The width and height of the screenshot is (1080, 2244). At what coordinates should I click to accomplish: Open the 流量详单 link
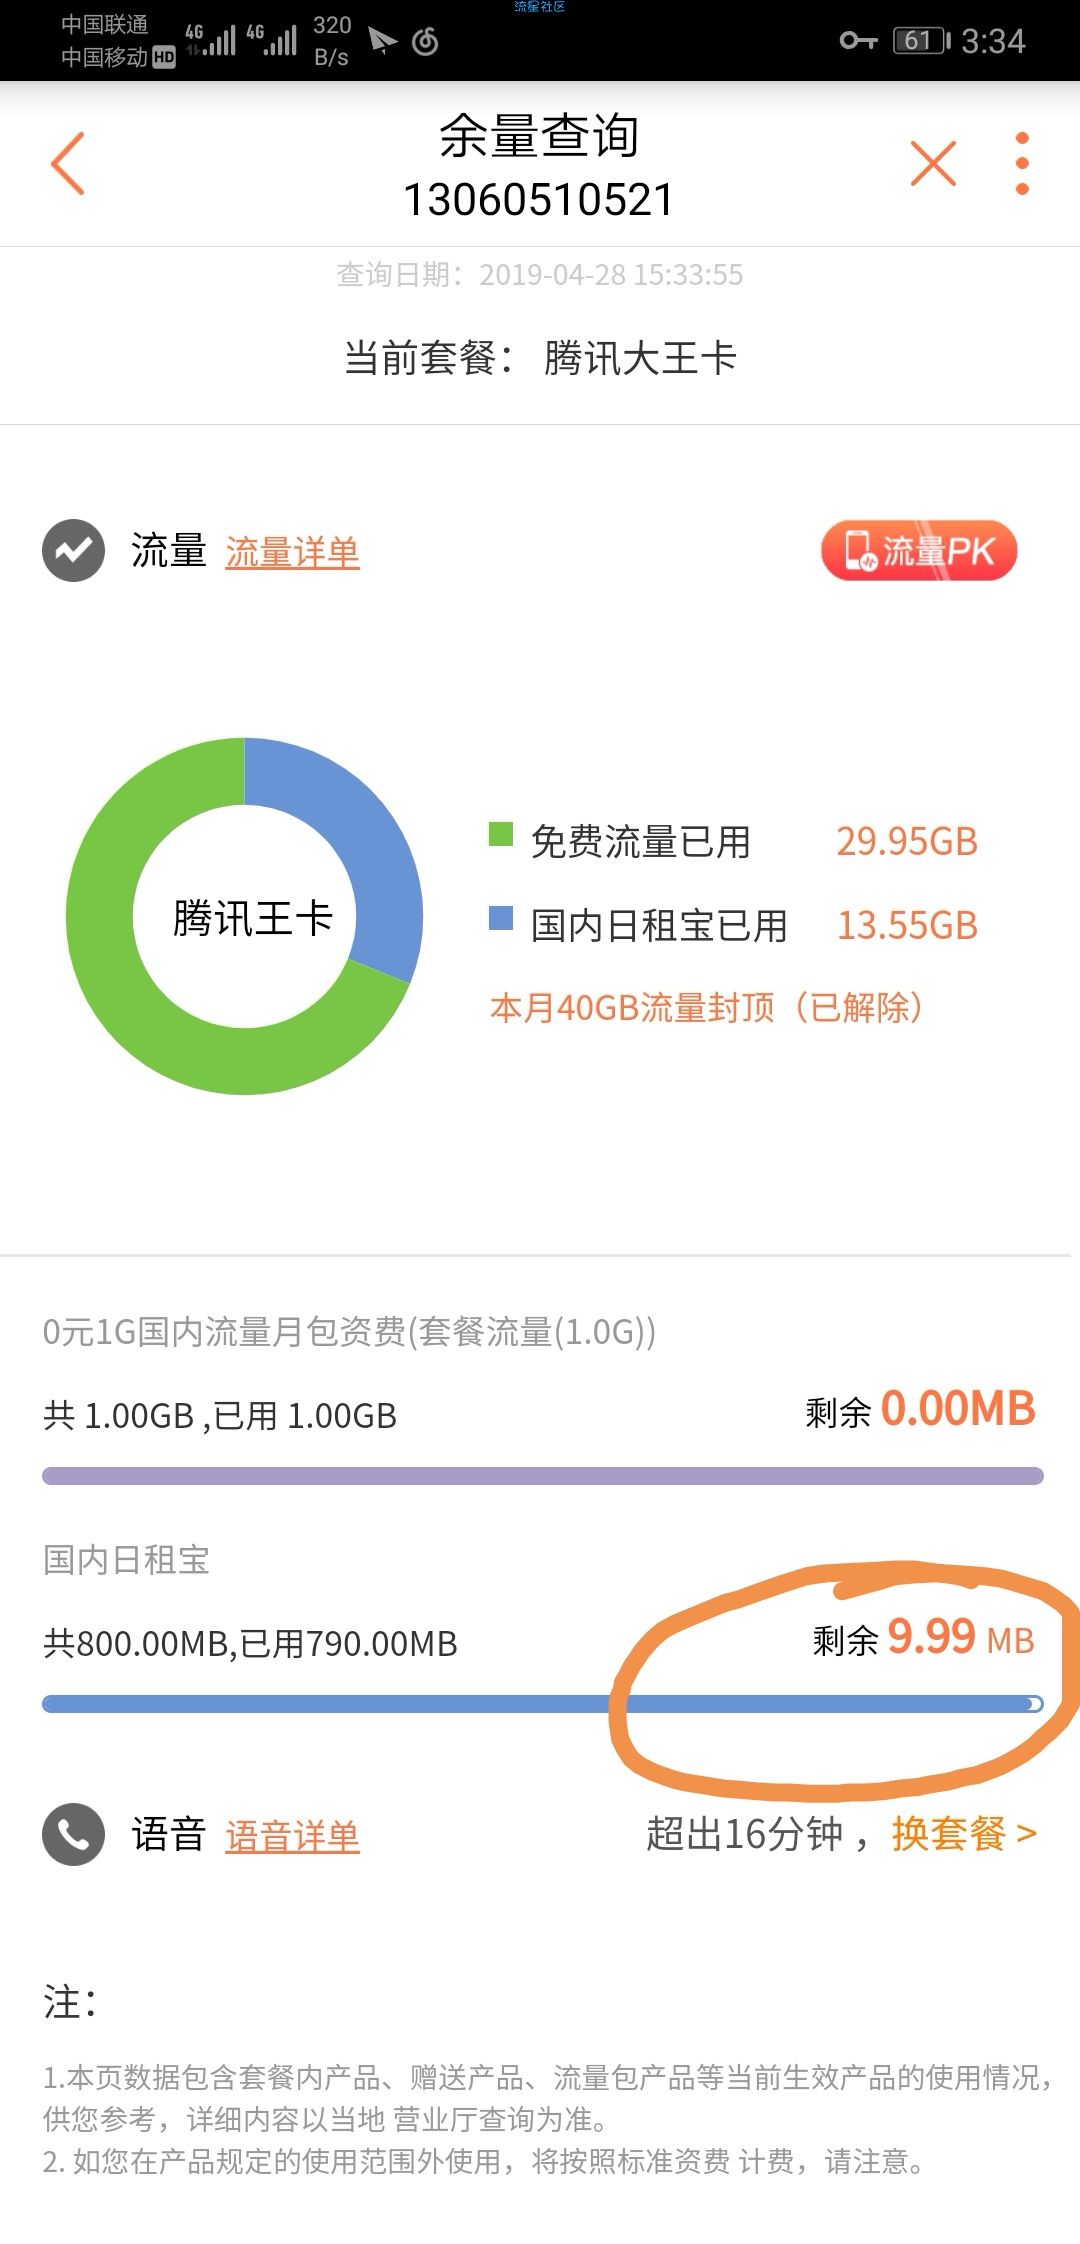[292, 552]
